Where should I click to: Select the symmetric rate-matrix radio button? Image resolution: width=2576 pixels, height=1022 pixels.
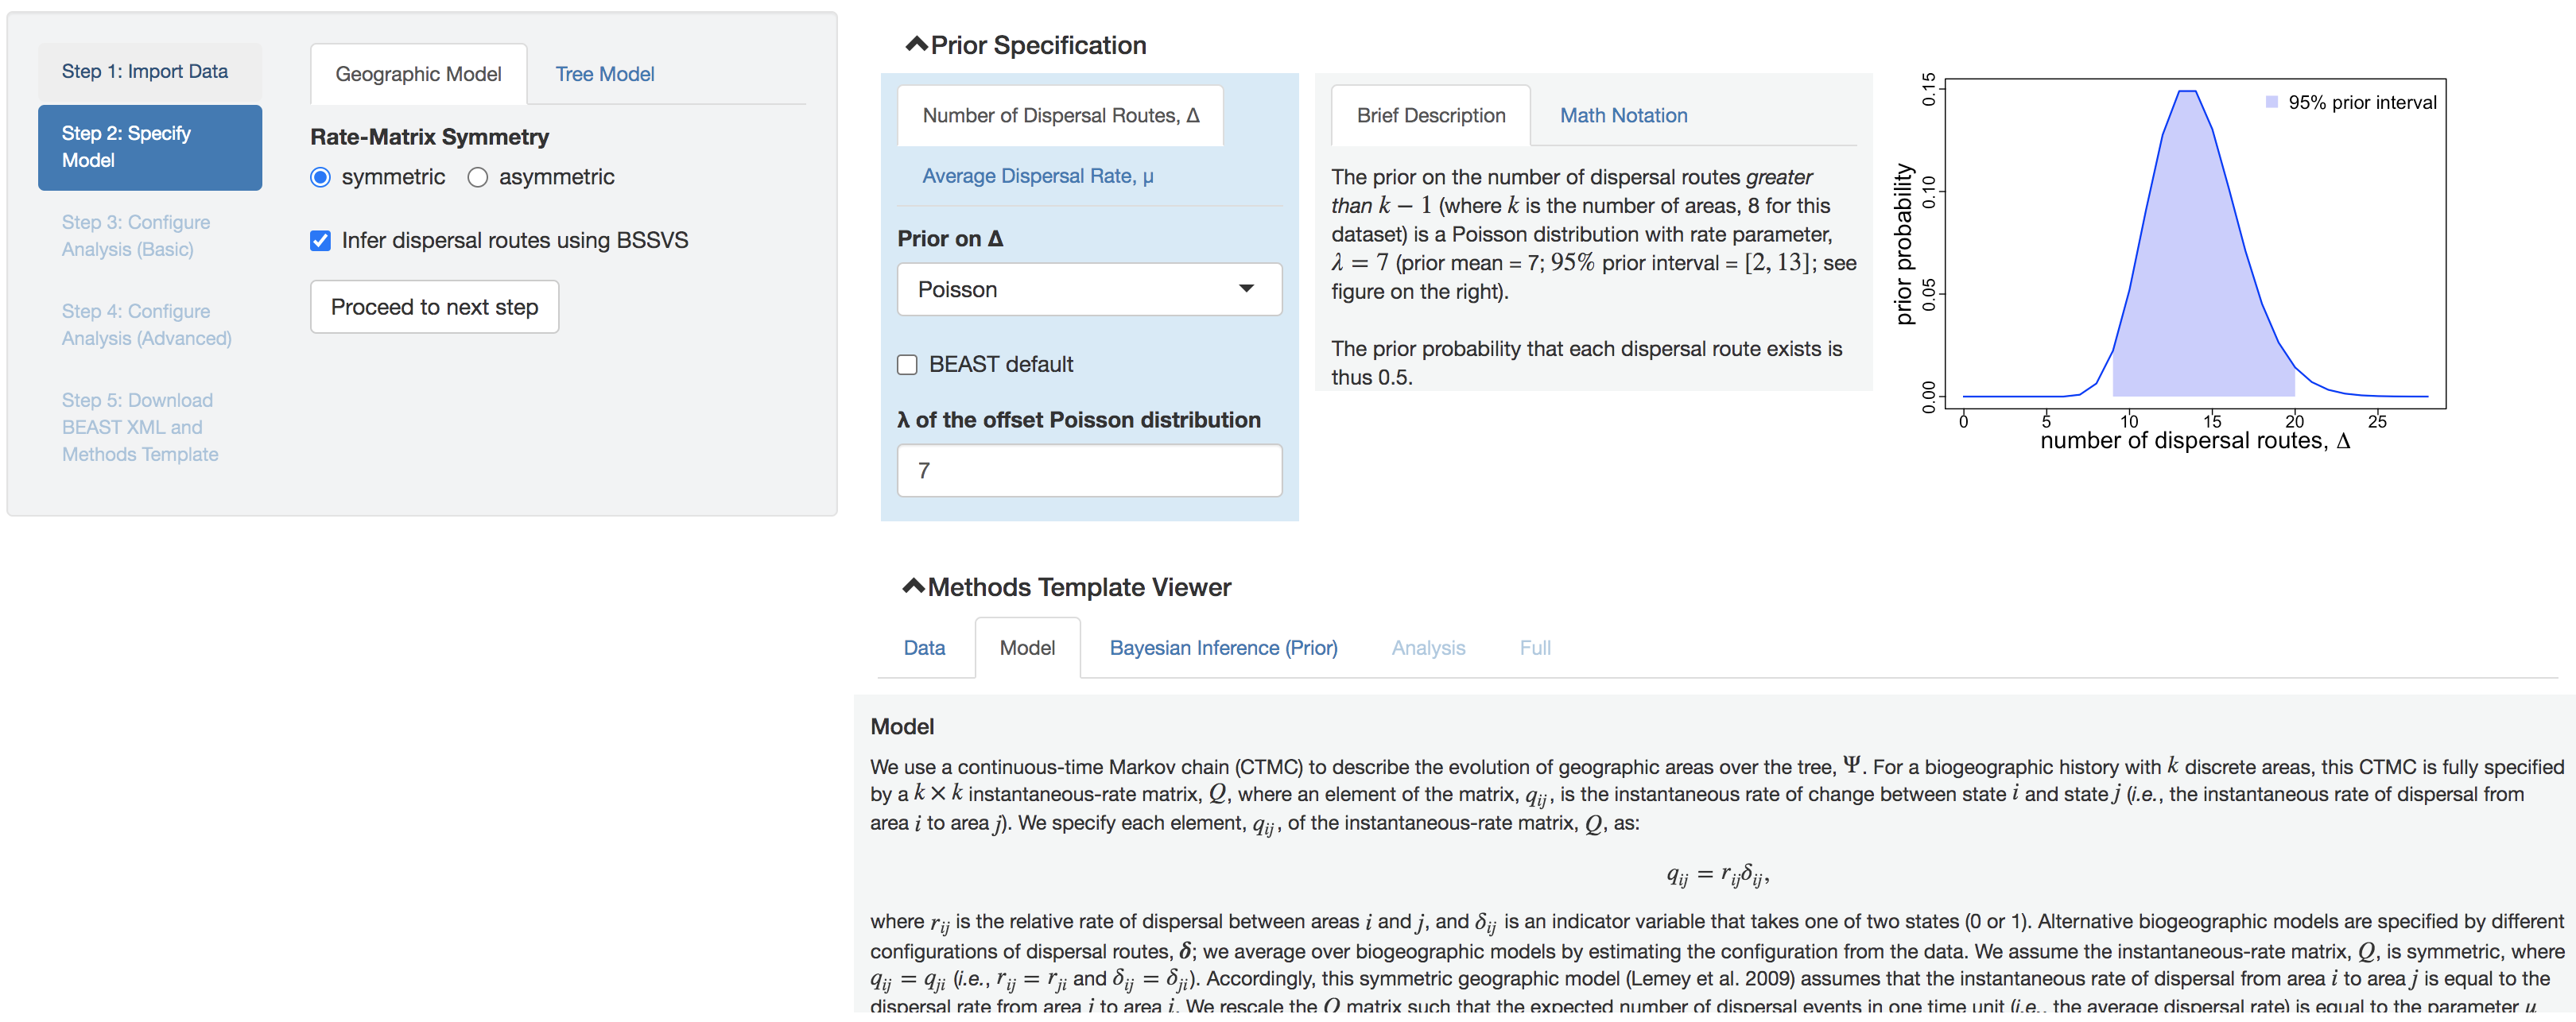point(321,178)
